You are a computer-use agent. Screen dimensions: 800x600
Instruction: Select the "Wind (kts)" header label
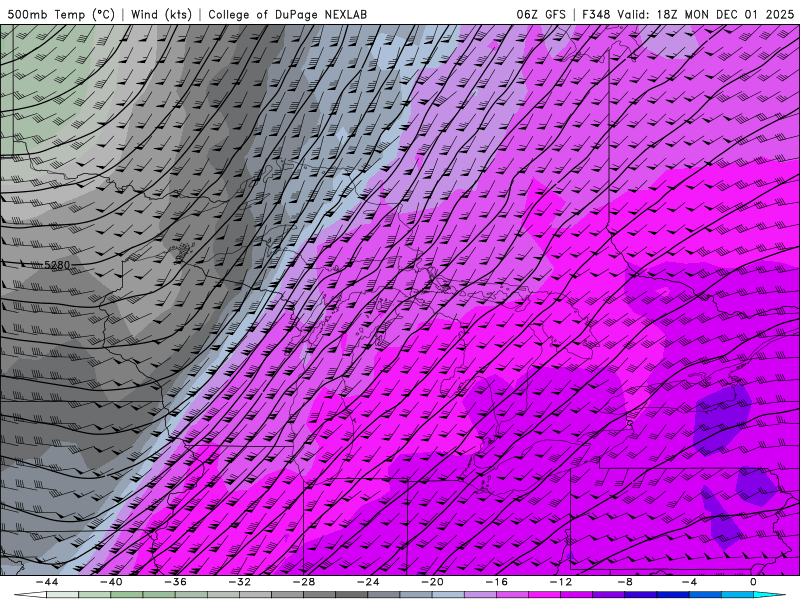[161, 14]
